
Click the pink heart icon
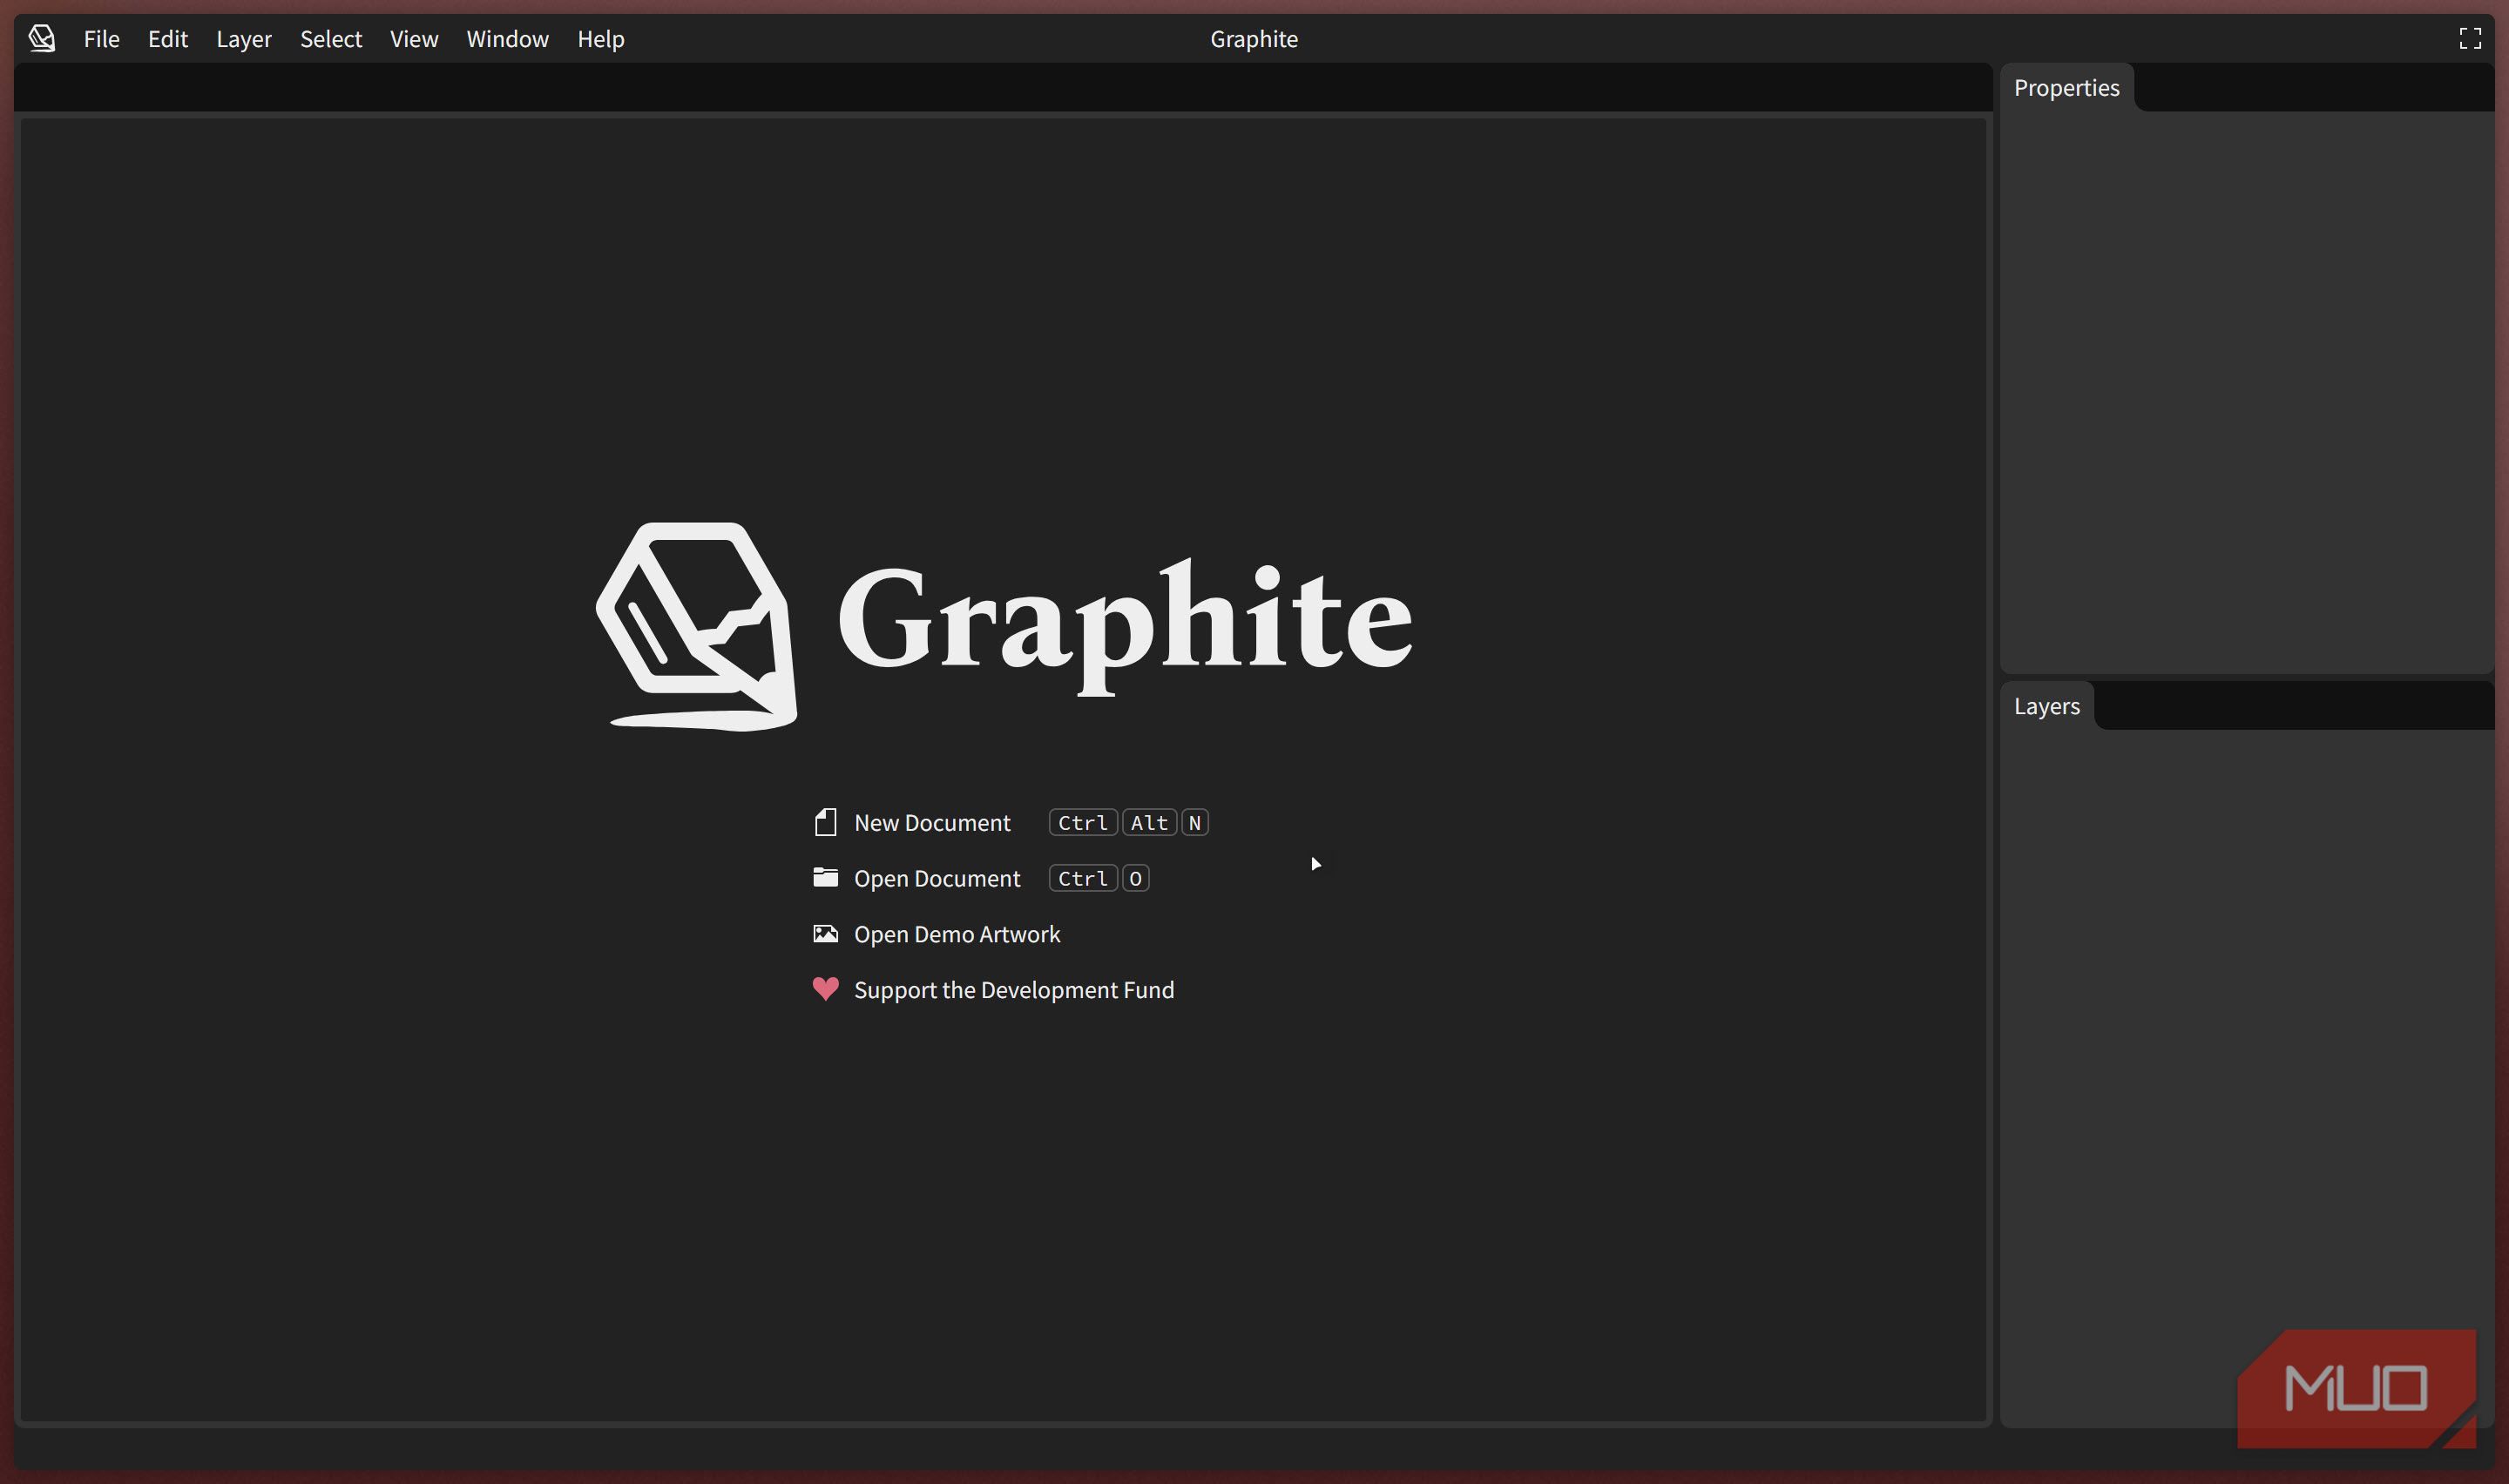tap(825, 989)
